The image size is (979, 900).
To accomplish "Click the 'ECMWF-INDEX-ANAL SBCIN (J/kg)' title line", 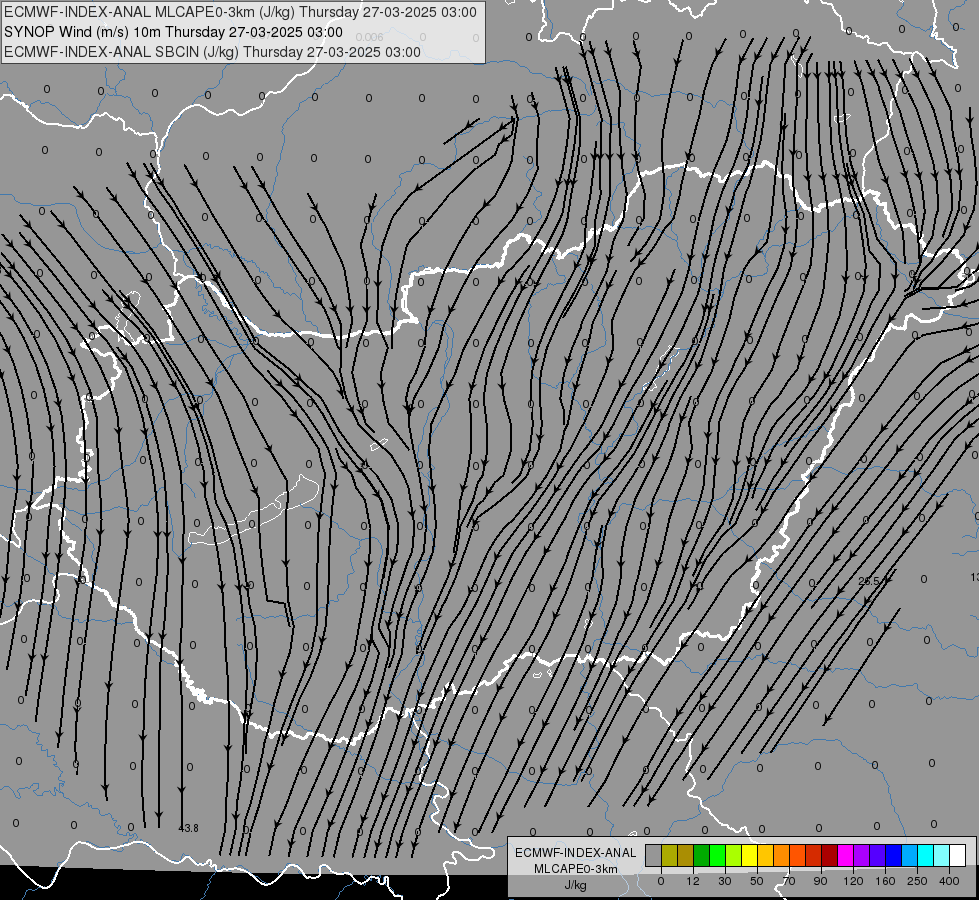I will click(x=212, y=52).
